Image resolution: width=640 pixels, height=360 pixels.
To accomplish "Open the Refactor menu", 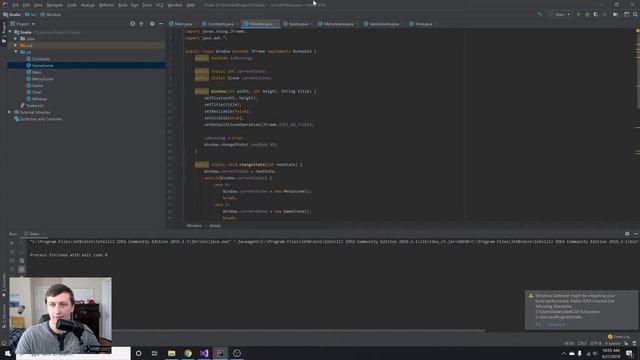I will click(107, 5).
